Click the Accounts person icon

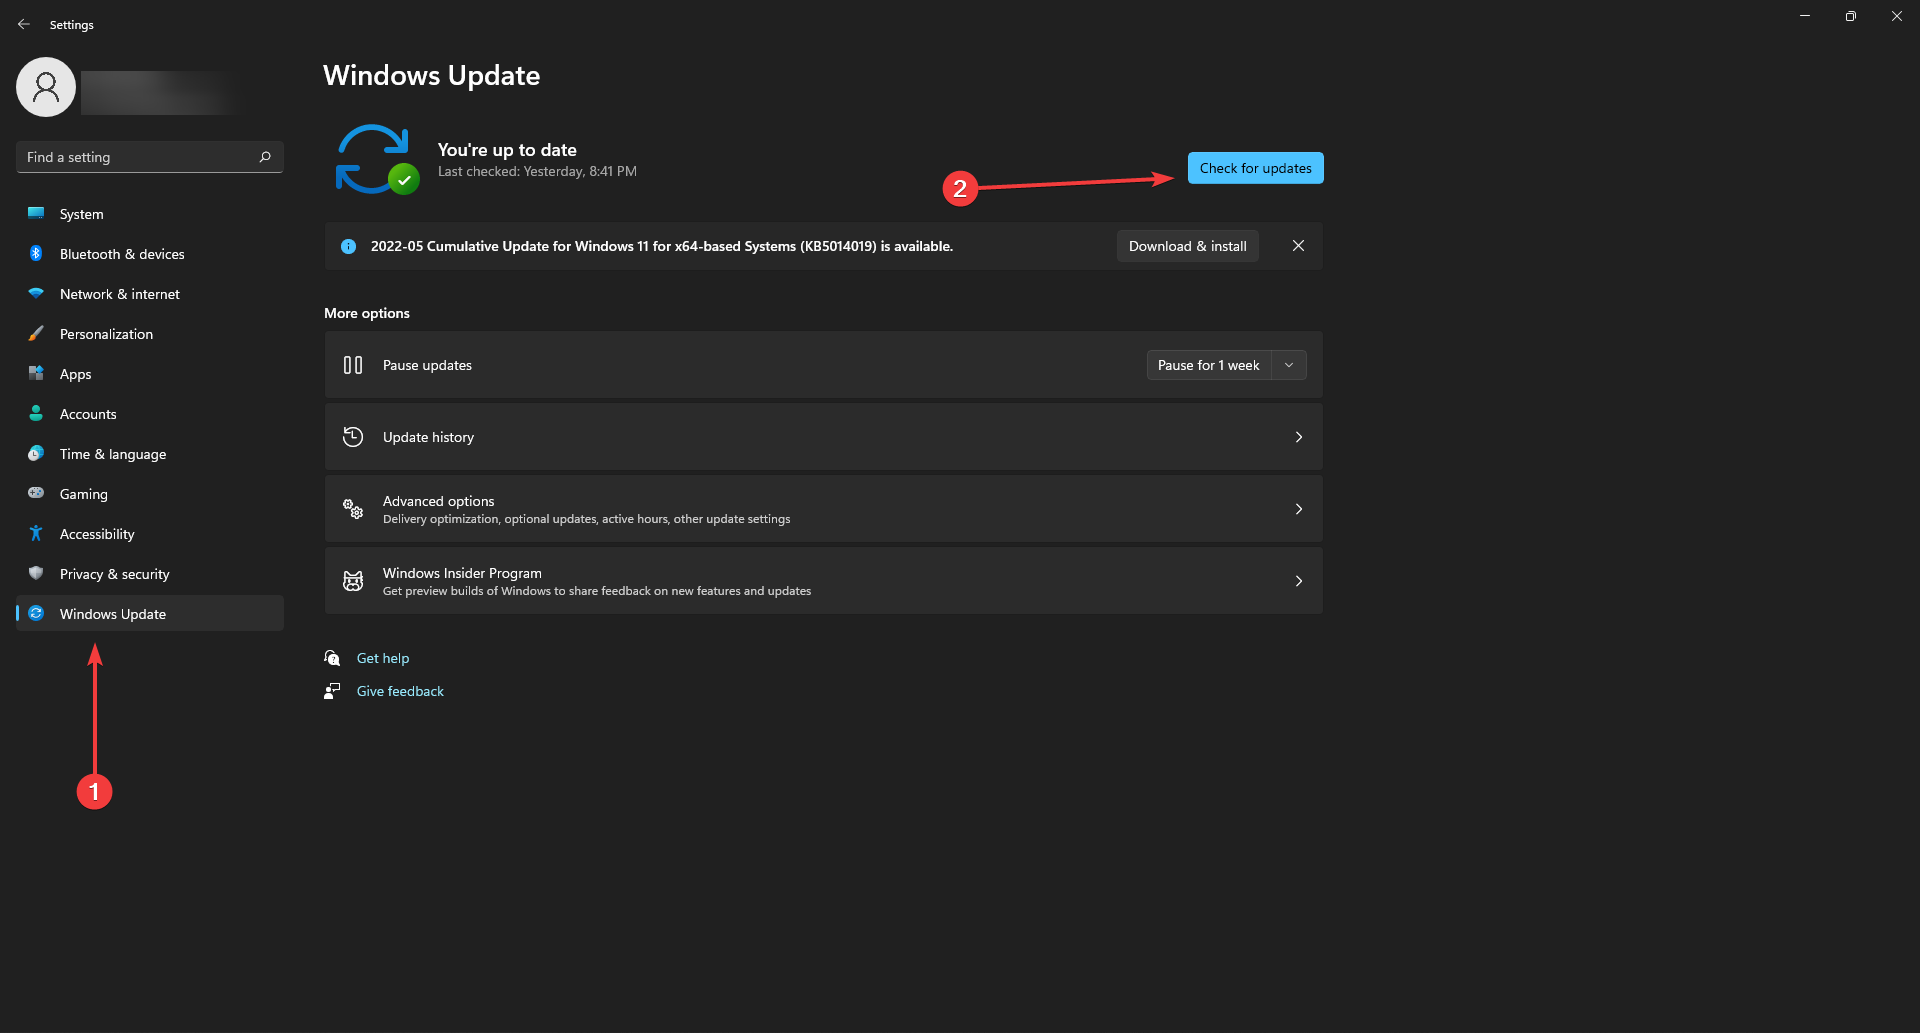click(36, 413)
